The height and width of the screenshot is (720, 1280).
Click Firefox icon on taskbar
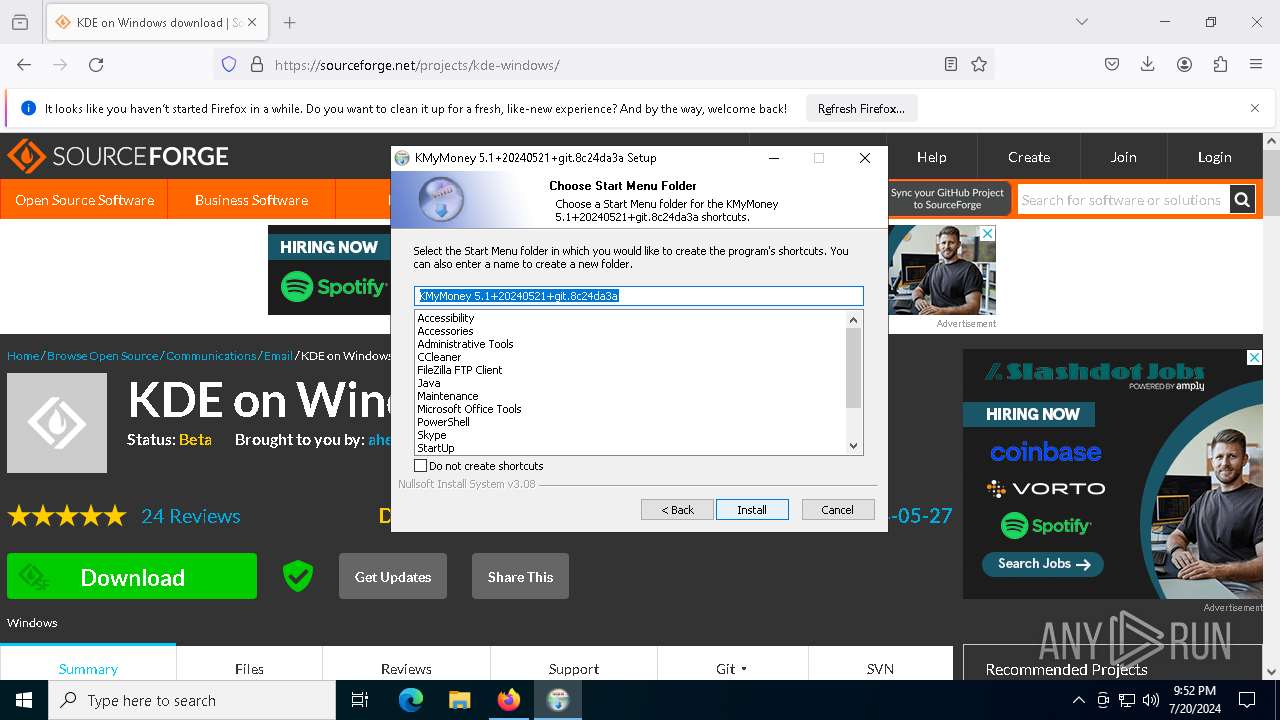pos(509,700)
